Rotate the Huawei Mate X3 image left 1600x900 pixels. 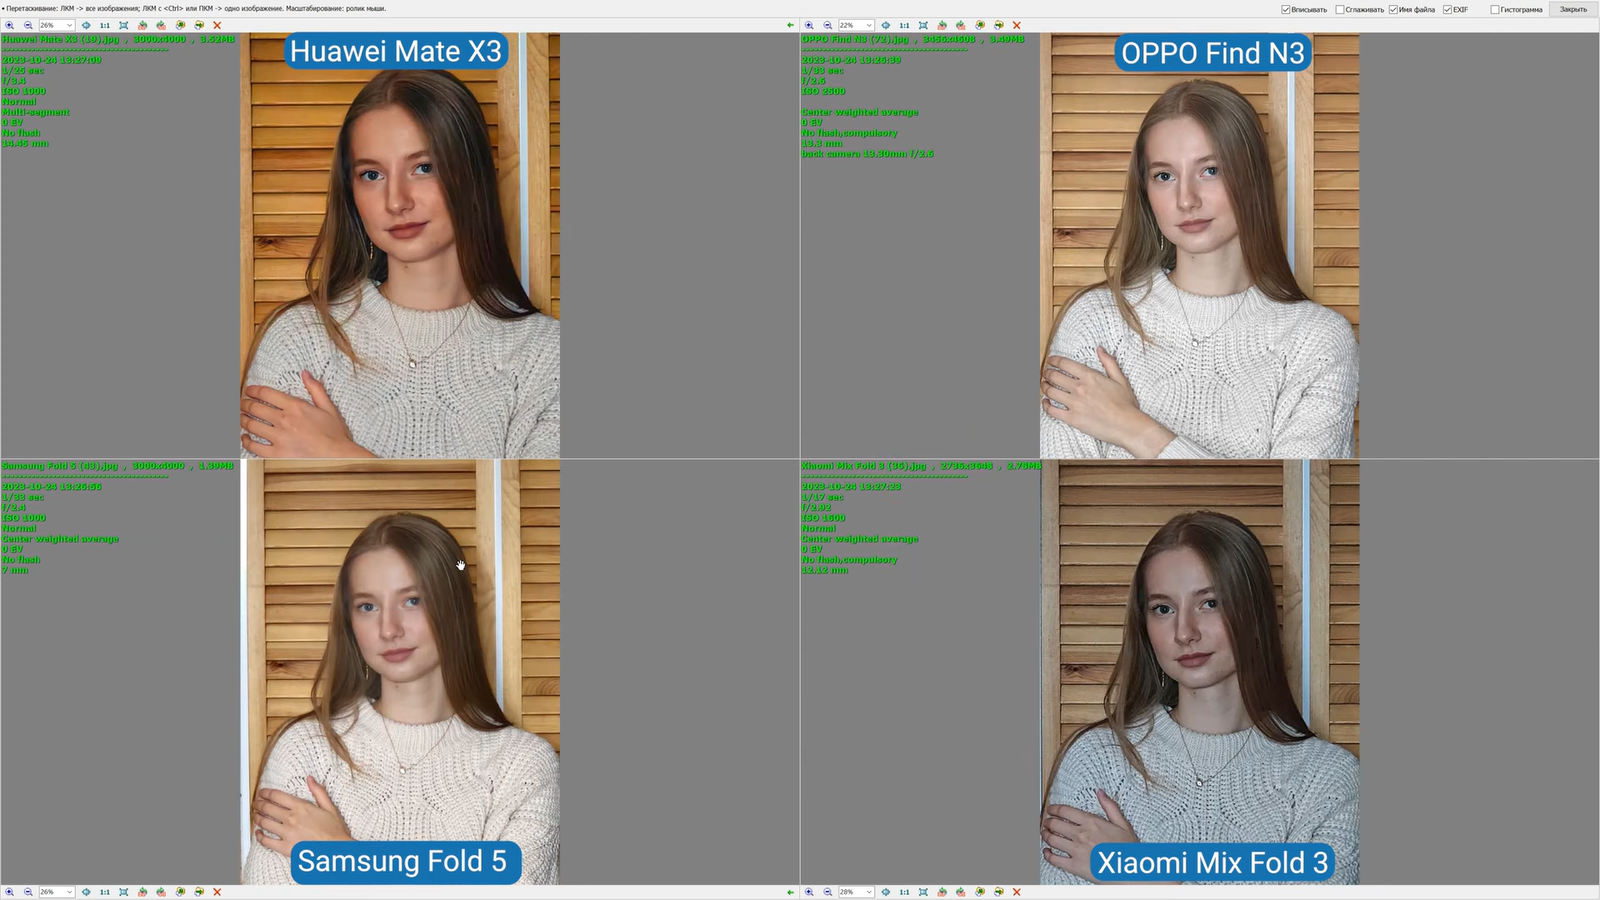[x=142, y=25]
